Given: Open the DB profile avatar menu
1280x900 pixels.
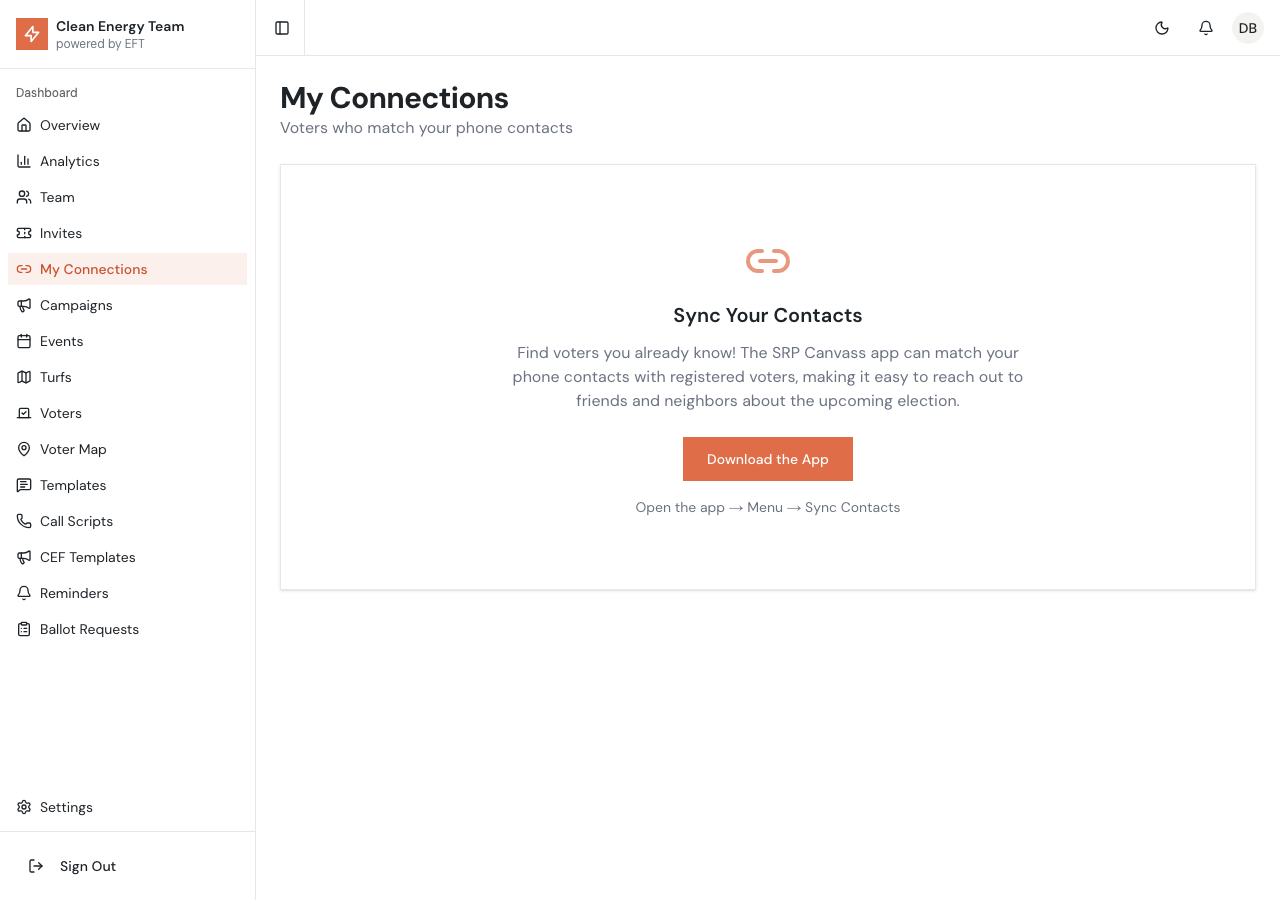Looking at the screenshot, I should pos(1247,27).
